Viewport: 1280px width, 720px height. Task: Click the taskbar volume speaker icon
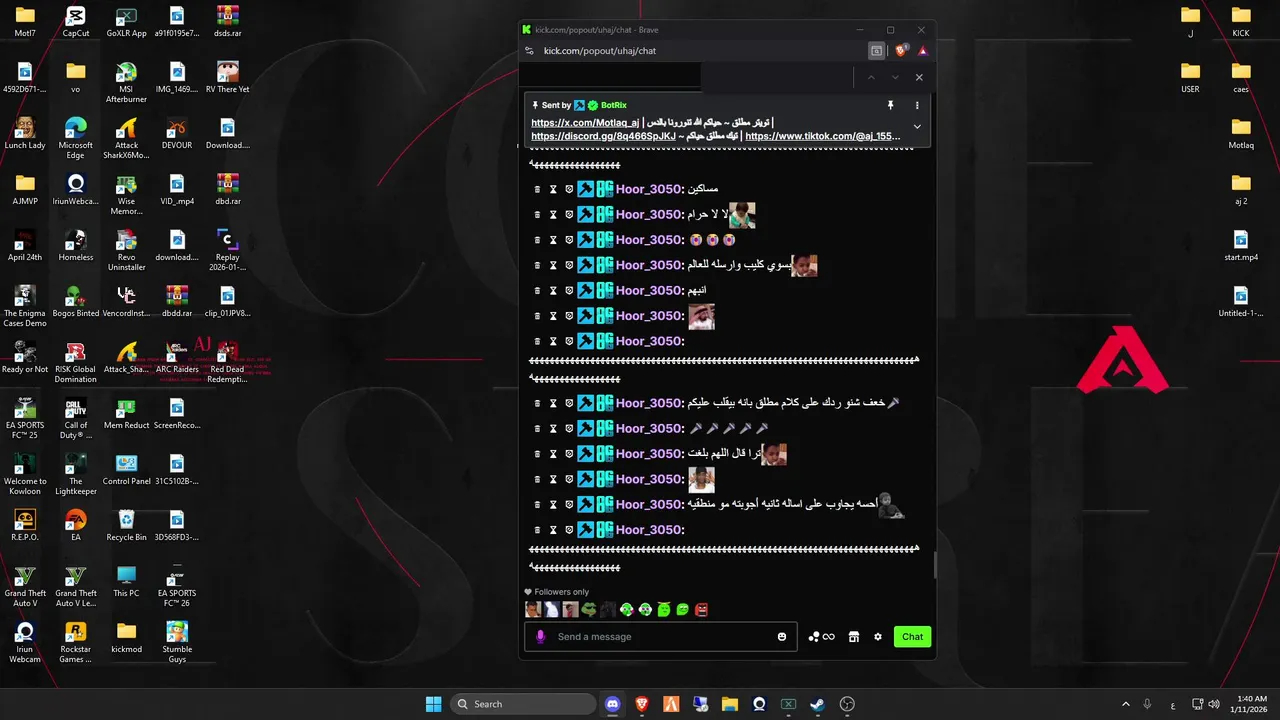pyautogui.click(x=1213, y=704)
